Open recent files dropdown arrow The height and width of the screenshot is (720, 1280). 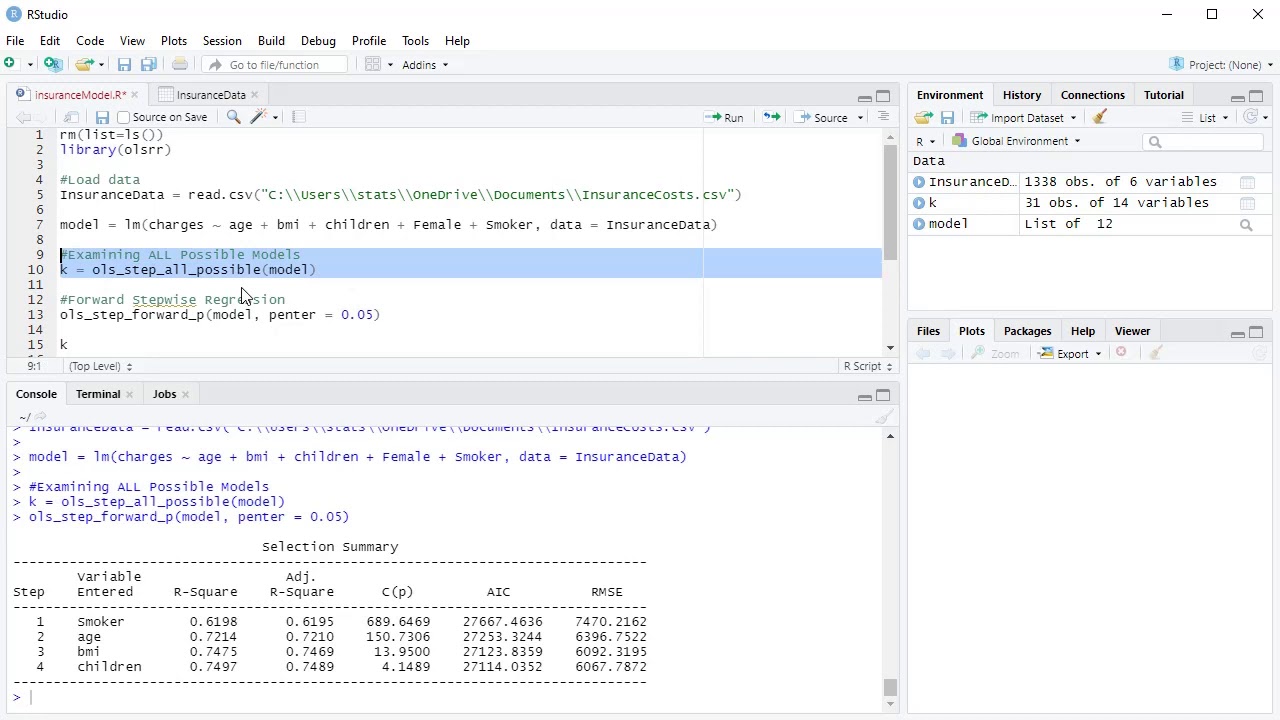coord(101,65)
